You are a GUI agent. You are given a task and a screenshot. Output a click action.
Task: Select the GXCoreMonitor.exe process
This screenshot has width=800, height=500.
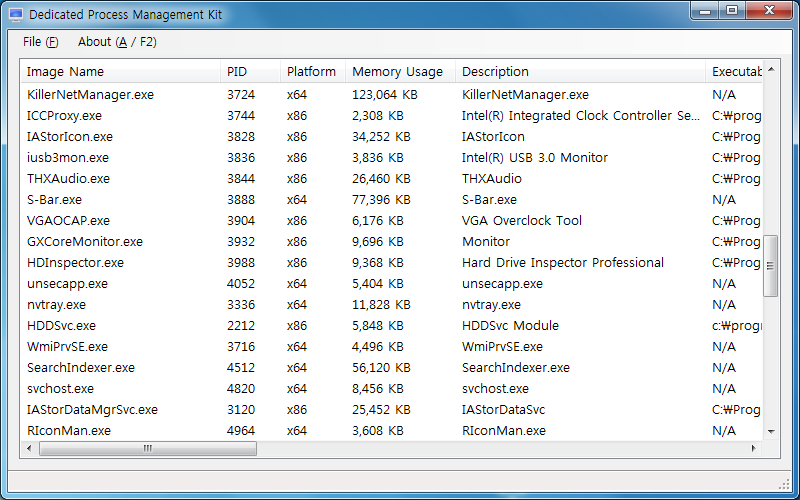point(85,241)
